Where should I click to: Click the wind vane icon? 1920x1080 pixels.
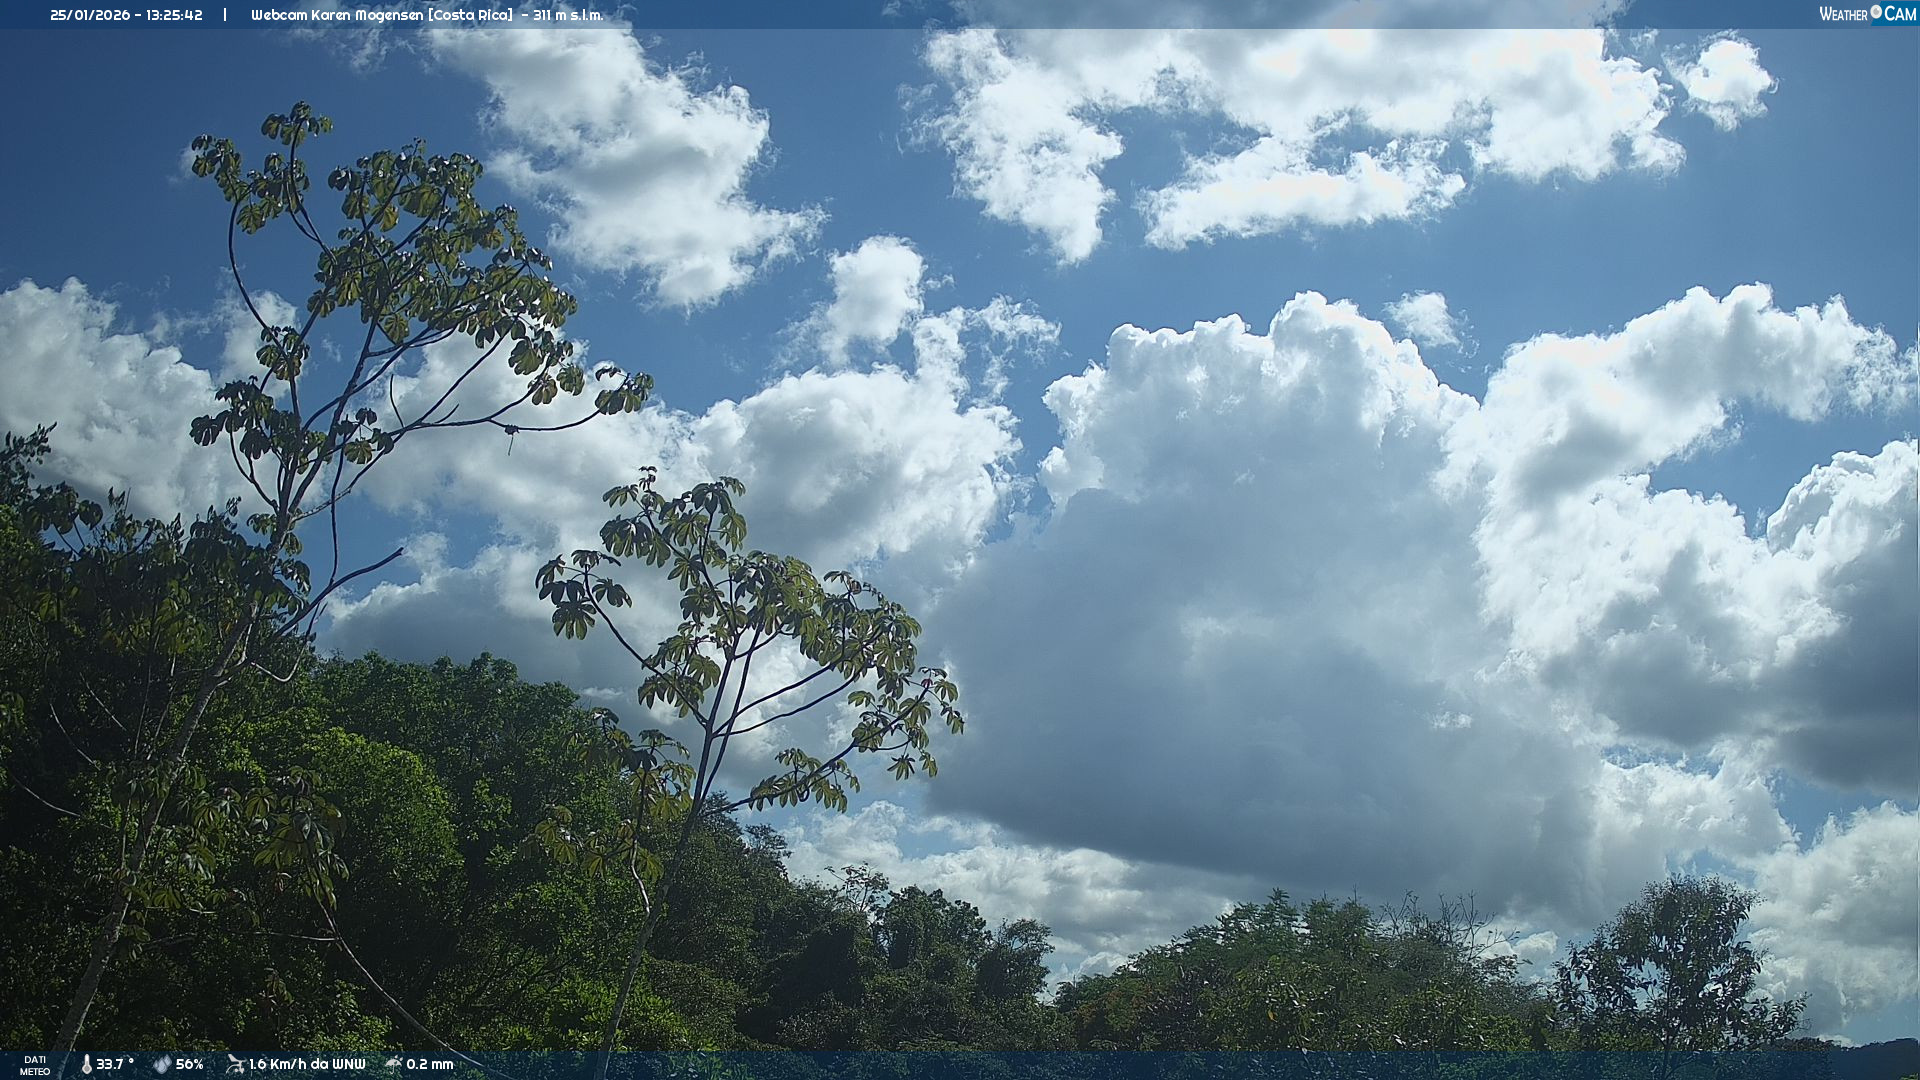(235, 1065)
